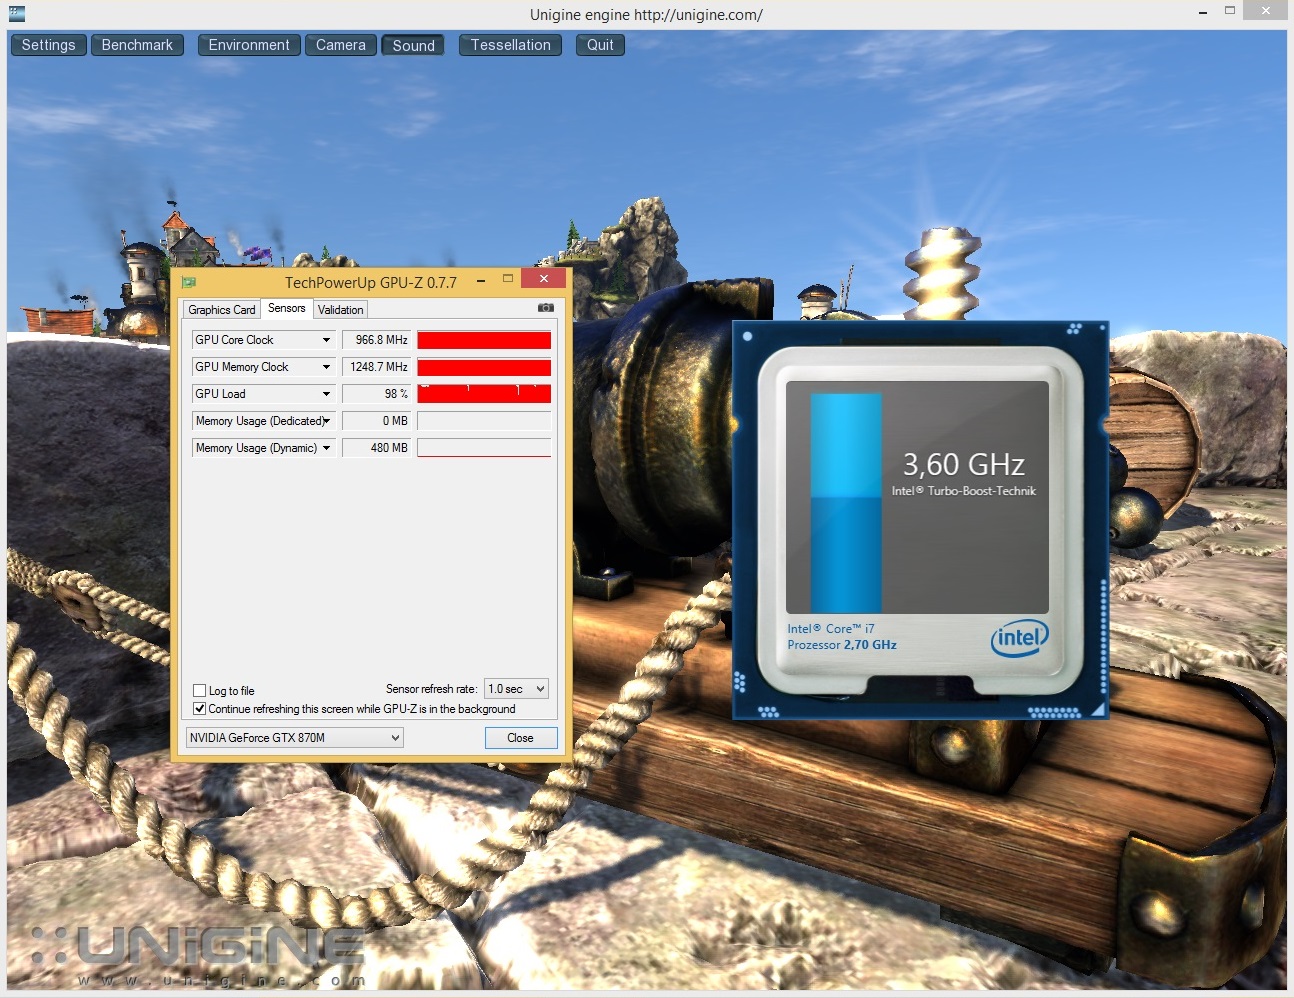Viewport: 1294px width, 998px height.
Task: Open the Benchmark menu button
Action: coord(137,45)
